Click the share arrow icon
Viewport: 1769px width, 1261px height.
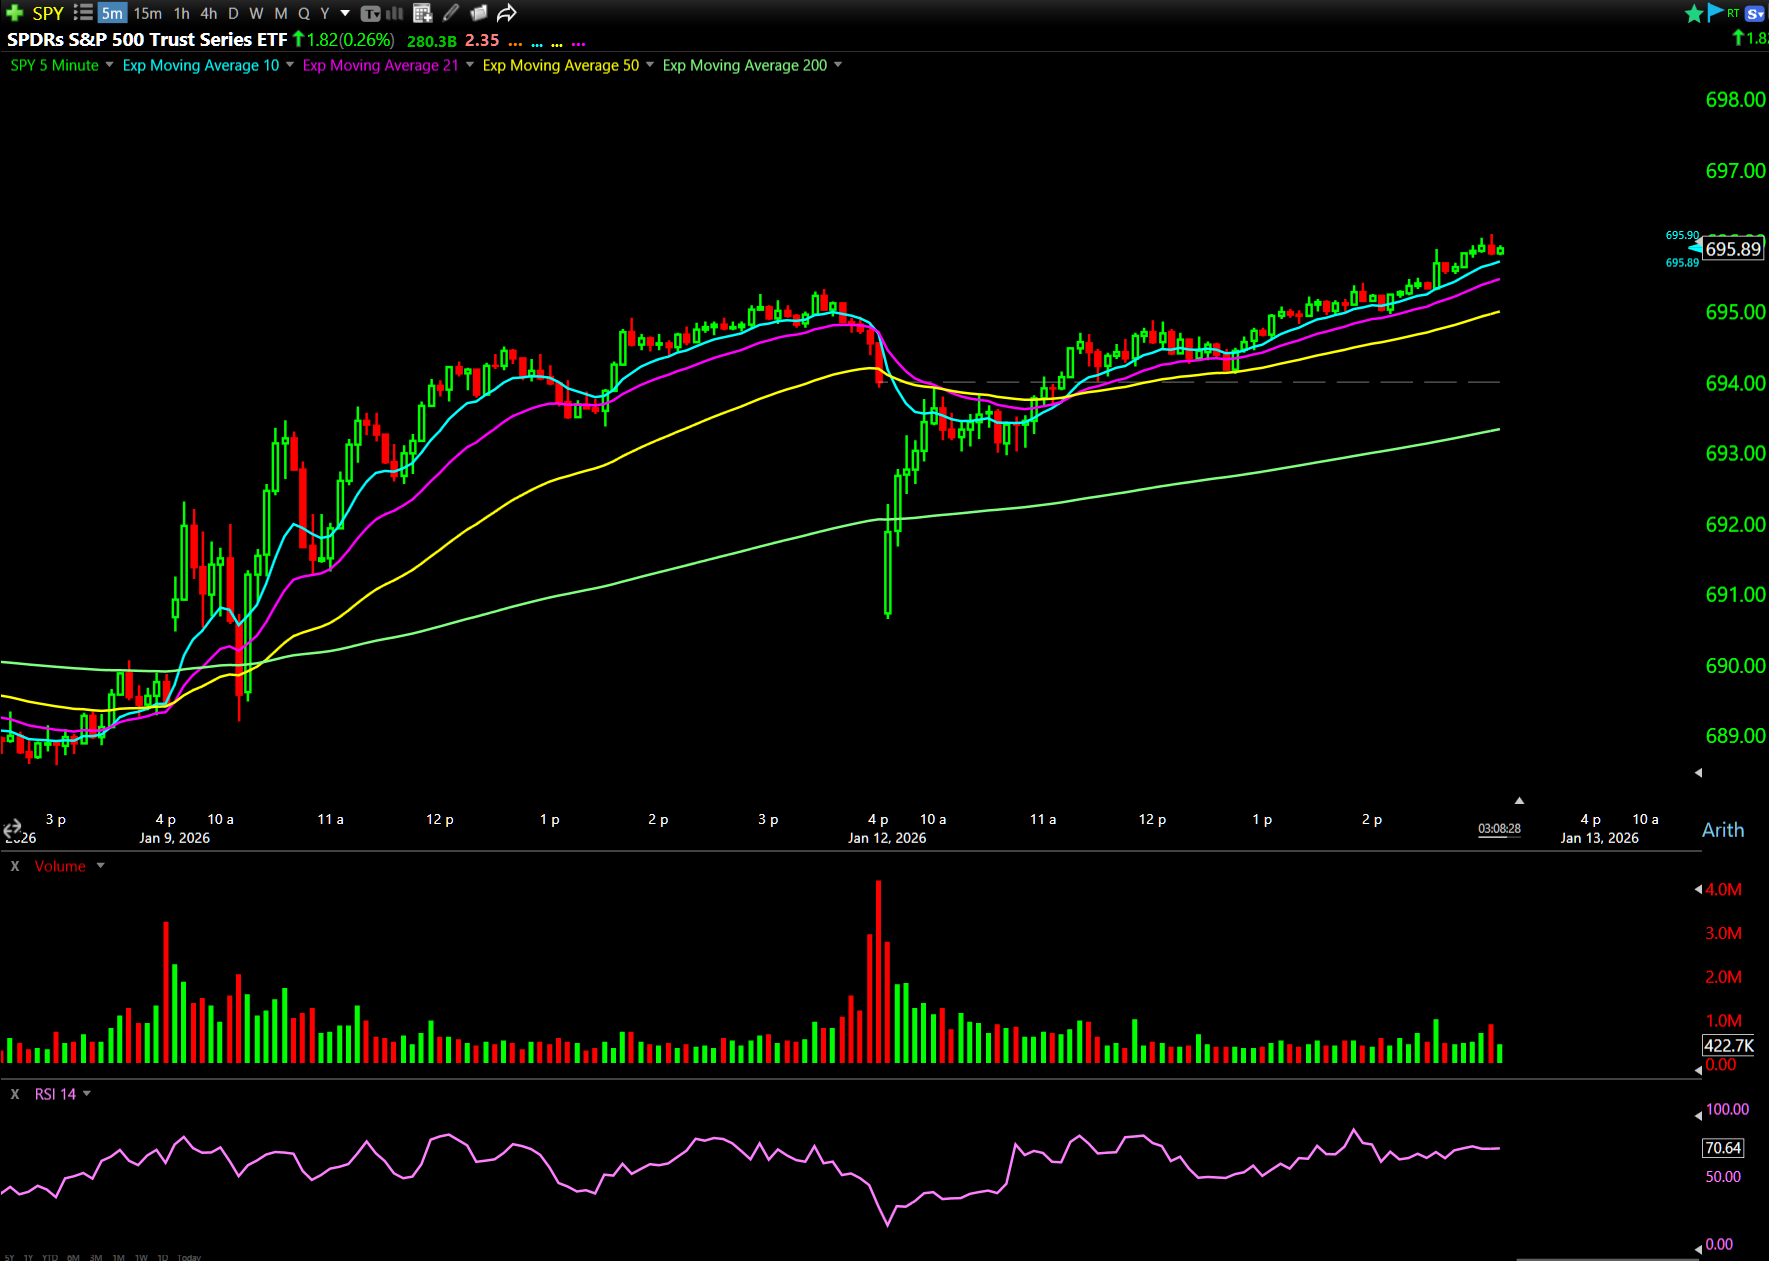click(507, 13)
